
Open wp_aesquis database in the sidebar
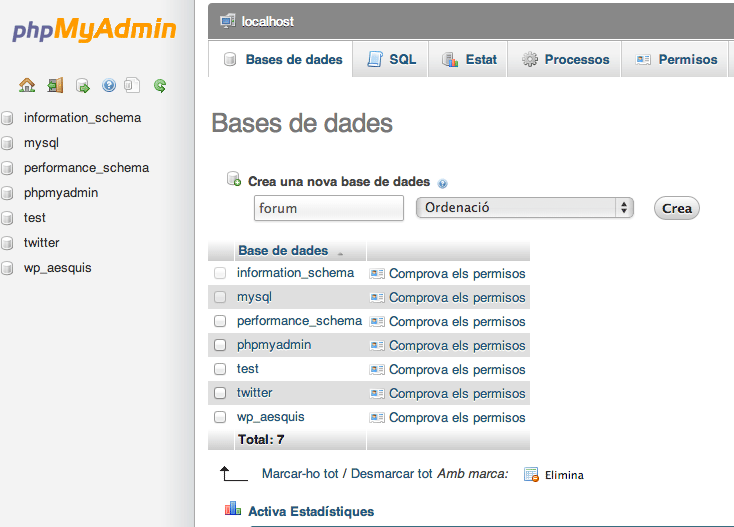tap(58, 268)
